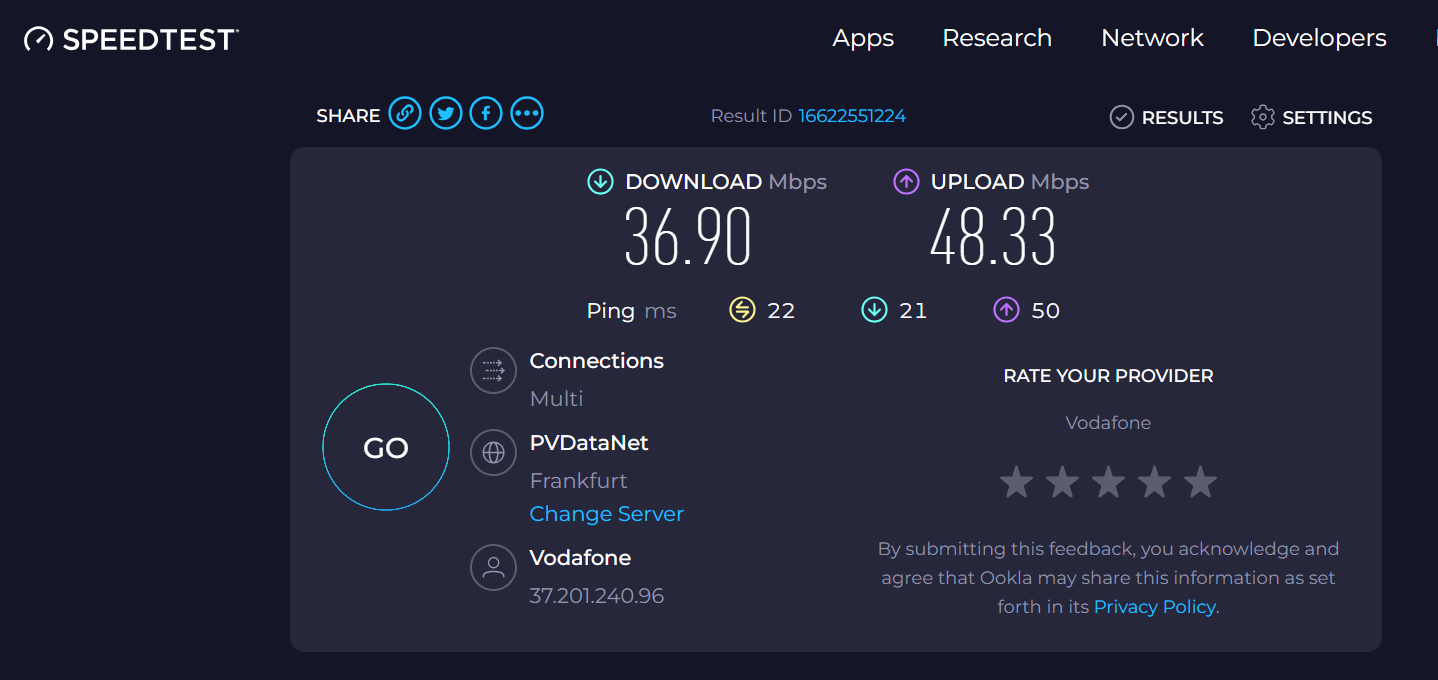This screenshot has height=680, width=1438.
Task: Click the upload arrow icon beside UPLOAD
Action: (x=906, y=181)
